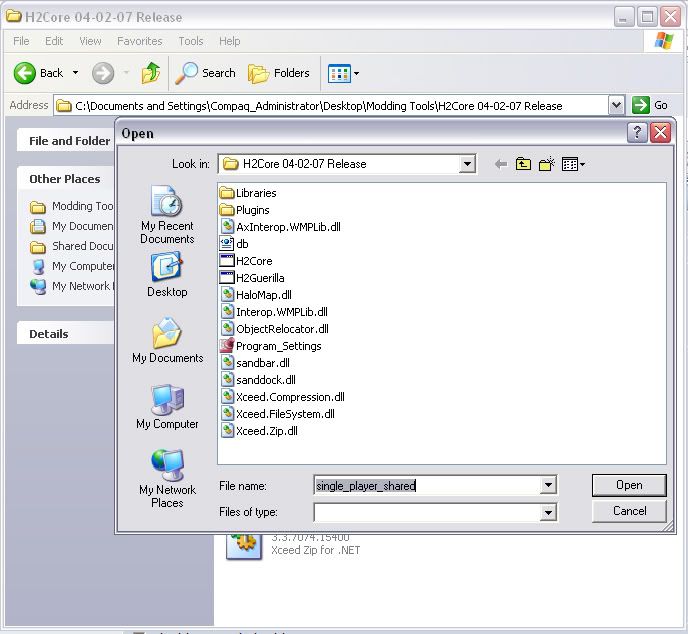Click the Forward arrow icon in Explorer toolbar
Viewport: 688px width, 634px height.
click(103, 73)
